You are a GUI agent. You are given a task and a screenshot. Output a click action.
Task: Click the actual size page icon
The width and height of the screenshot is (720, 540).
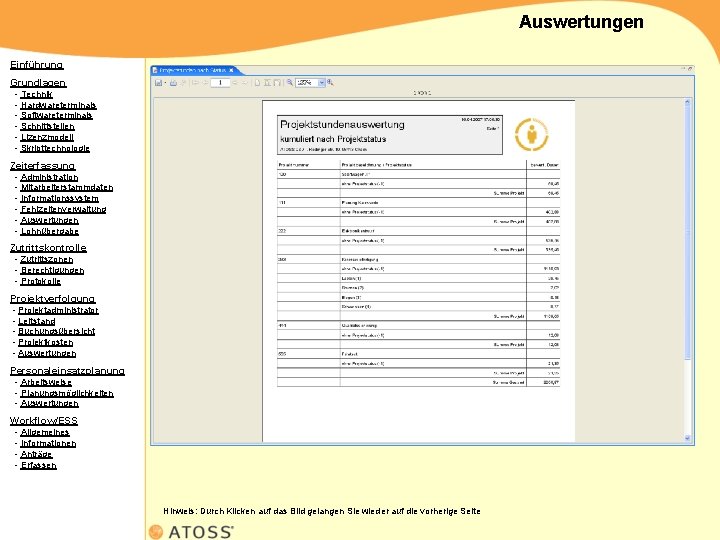(257, 83)
